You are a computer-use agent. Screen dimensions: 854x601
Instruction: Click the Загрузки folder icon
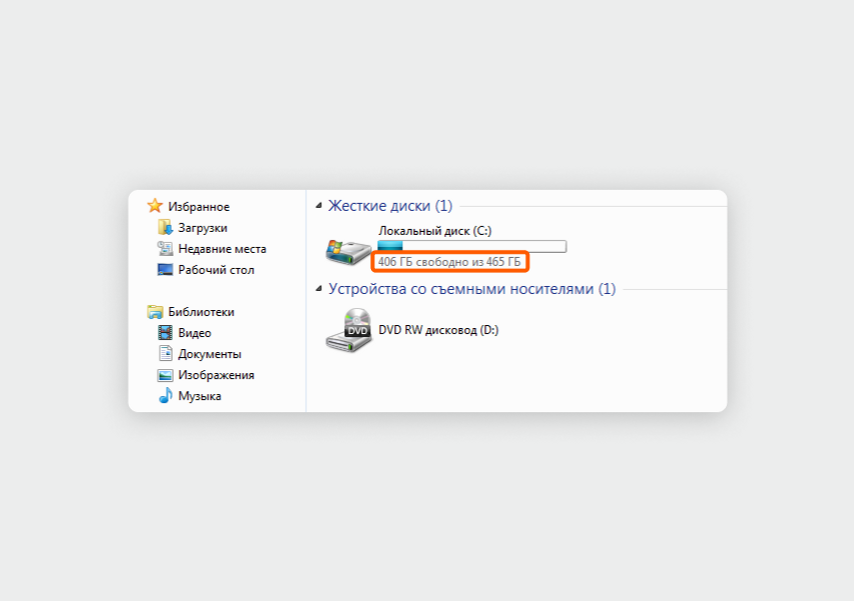click(165, 227)
